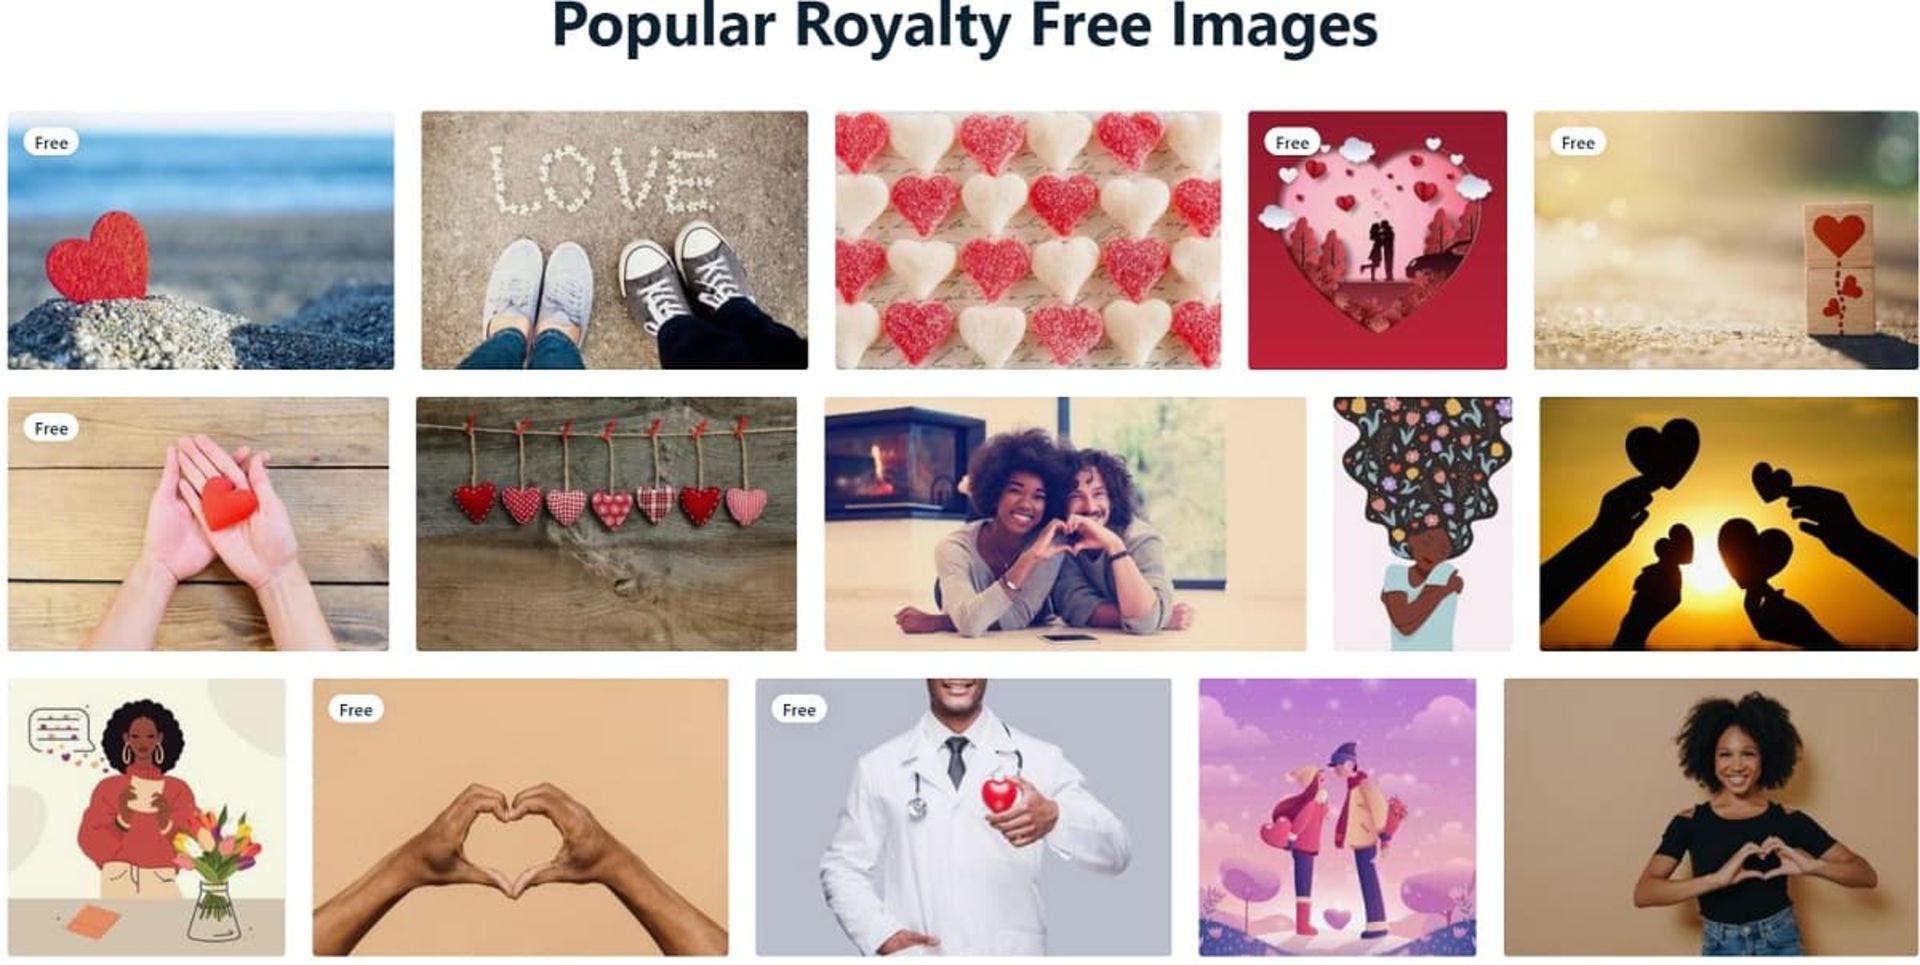This screenshot has height=965, width=1920.
Task: Select the sunset silhouette hands holding hearts image
Action: pos(1728,524)
